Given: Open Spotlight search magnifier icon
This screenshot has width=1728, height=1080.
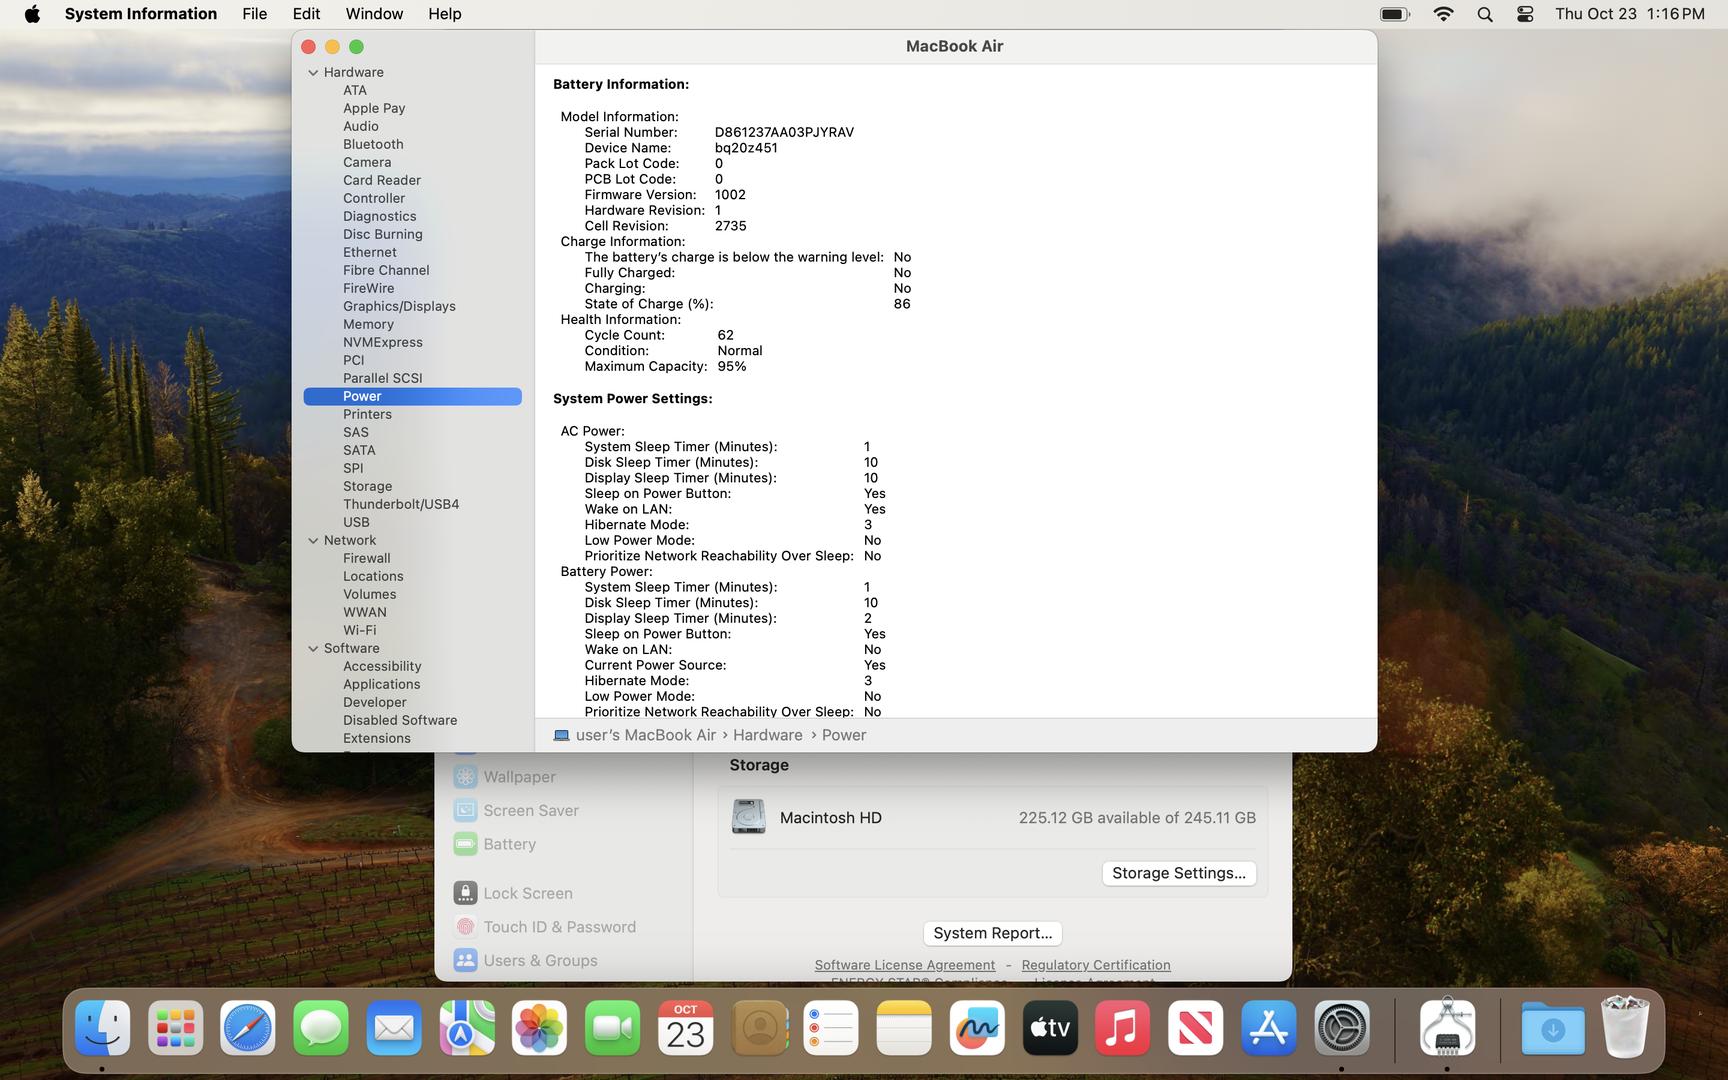Looking at the screenshot, I should pyautogui.click(x=1485, y=14).
